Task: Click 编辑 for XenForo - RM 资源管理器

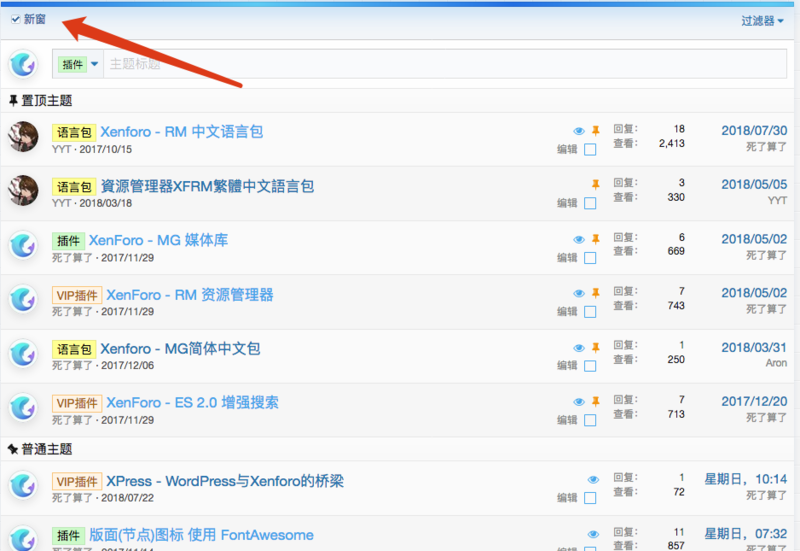Action: [x=567, y=312]
